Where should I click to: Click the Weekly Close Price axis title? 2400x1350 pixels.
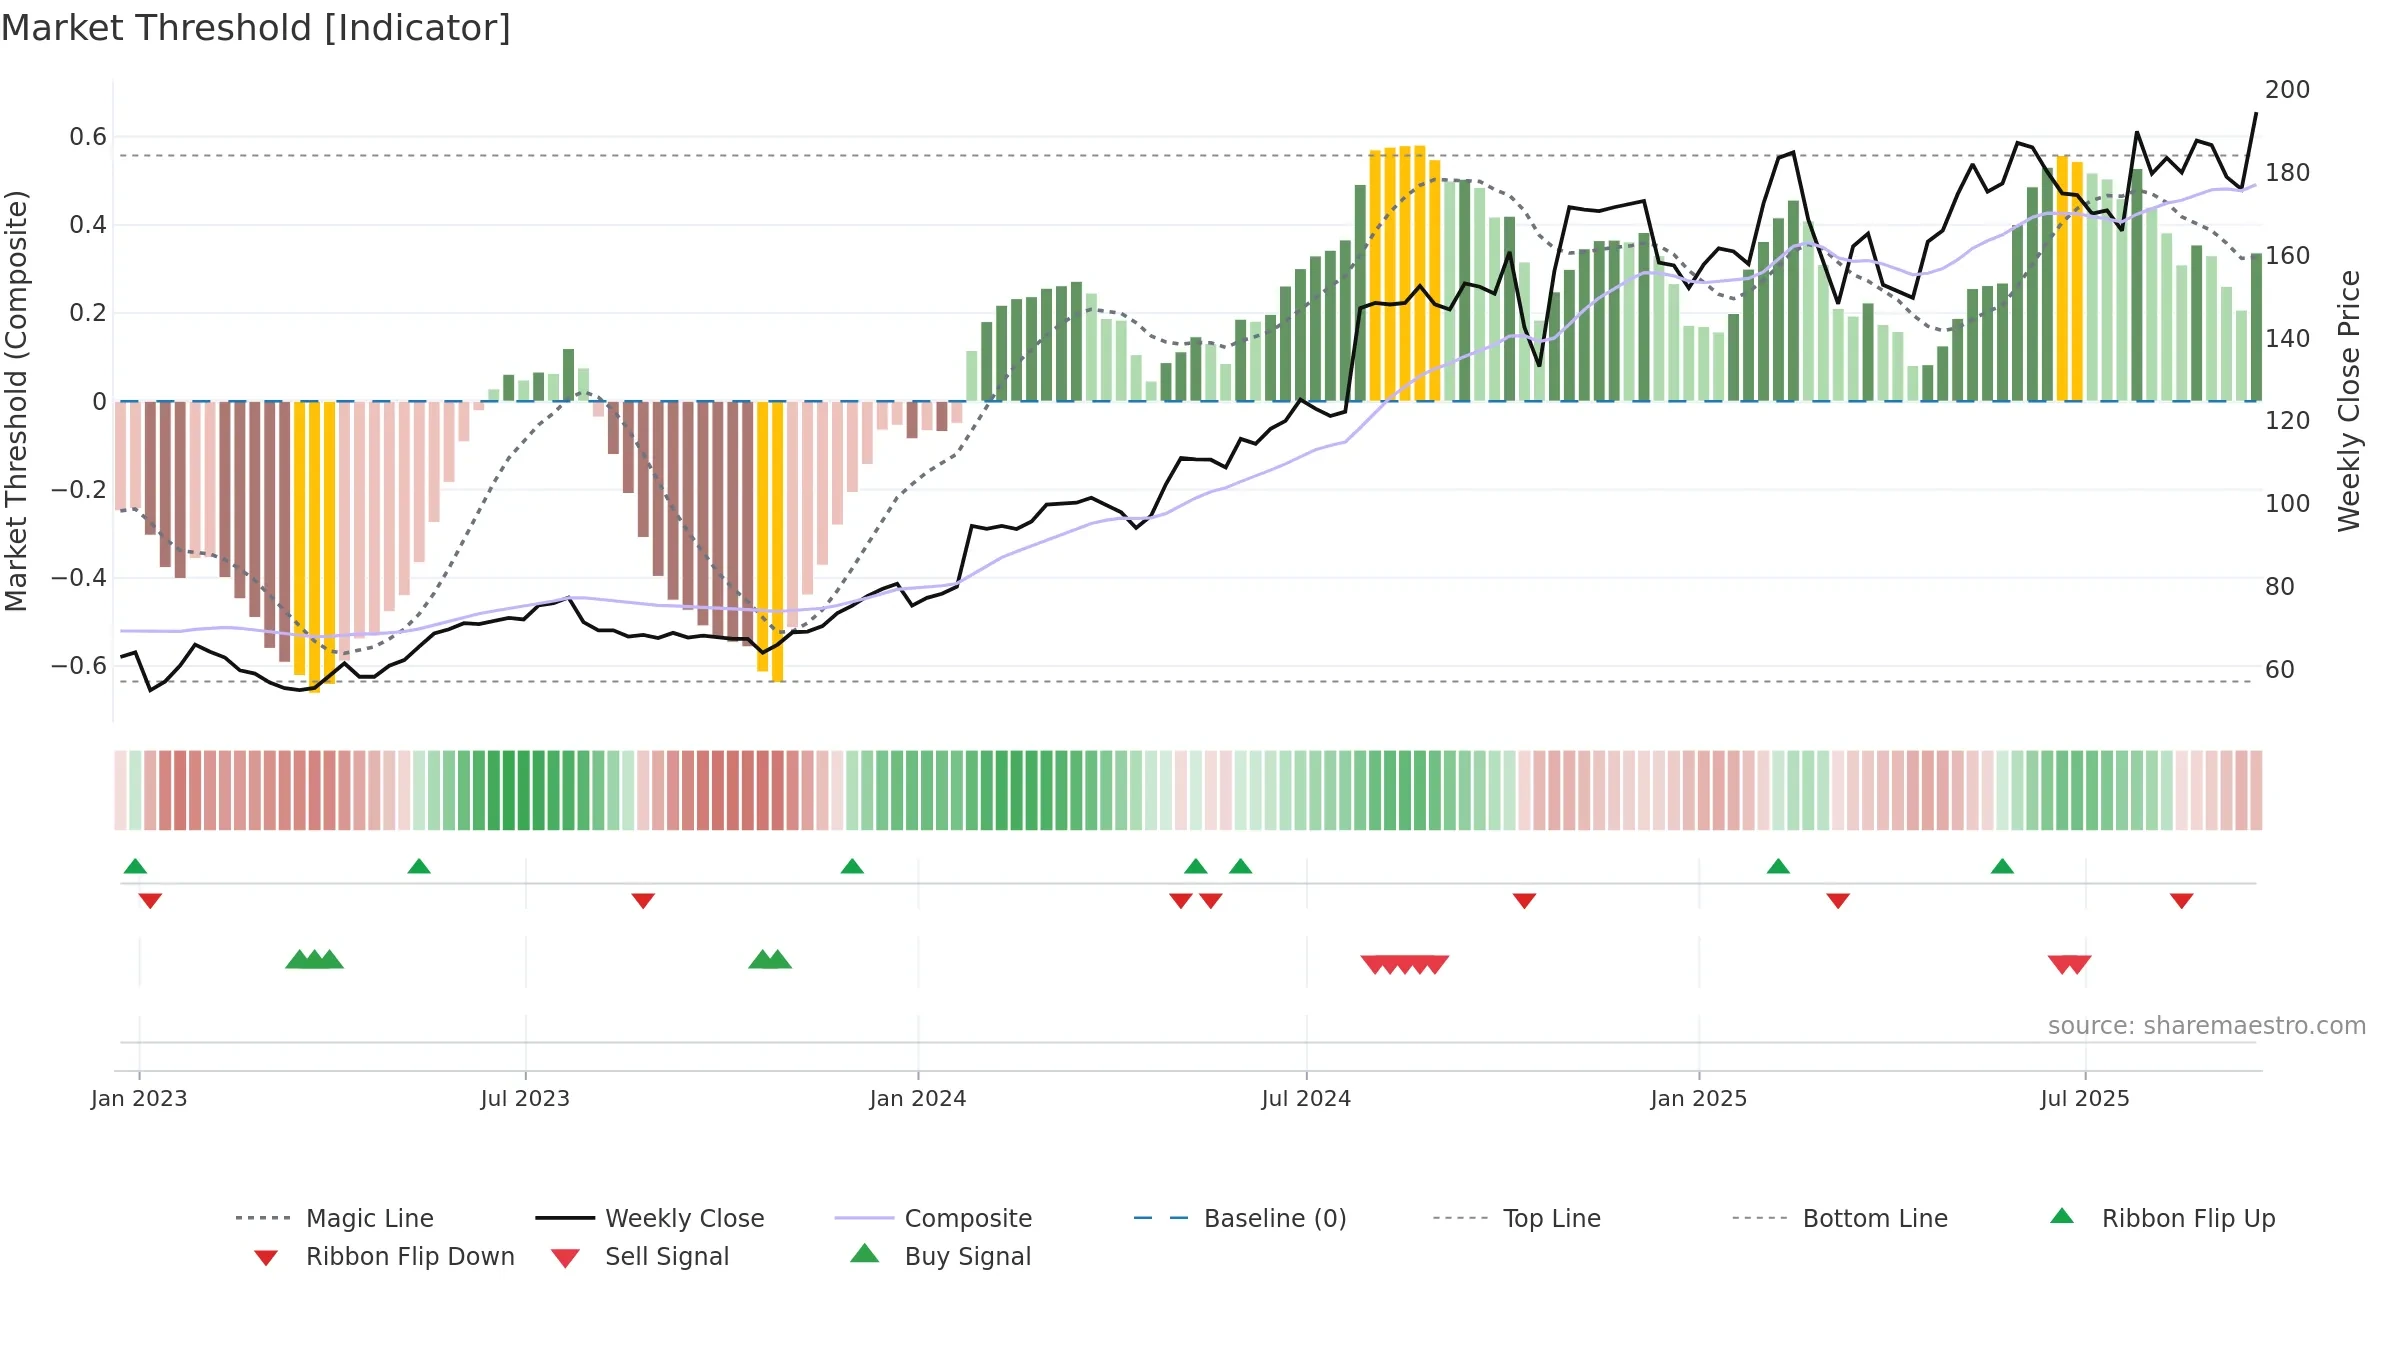click(x=2349, y=401)
